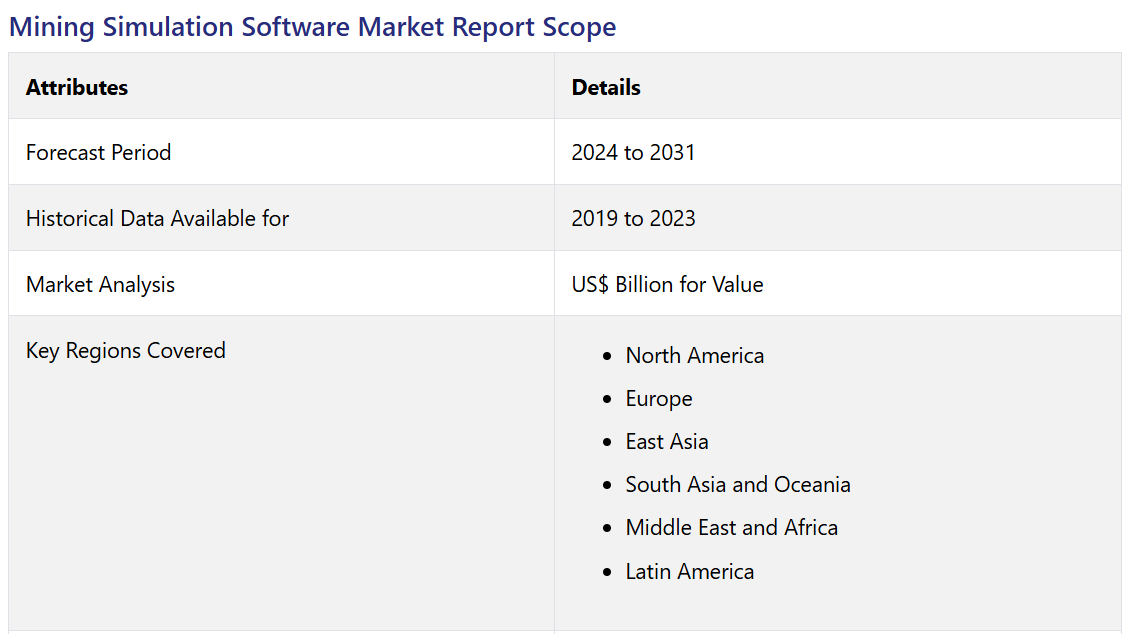Click the bullet point before Europe
The image size is (1128, 634).
pos(607,400)
